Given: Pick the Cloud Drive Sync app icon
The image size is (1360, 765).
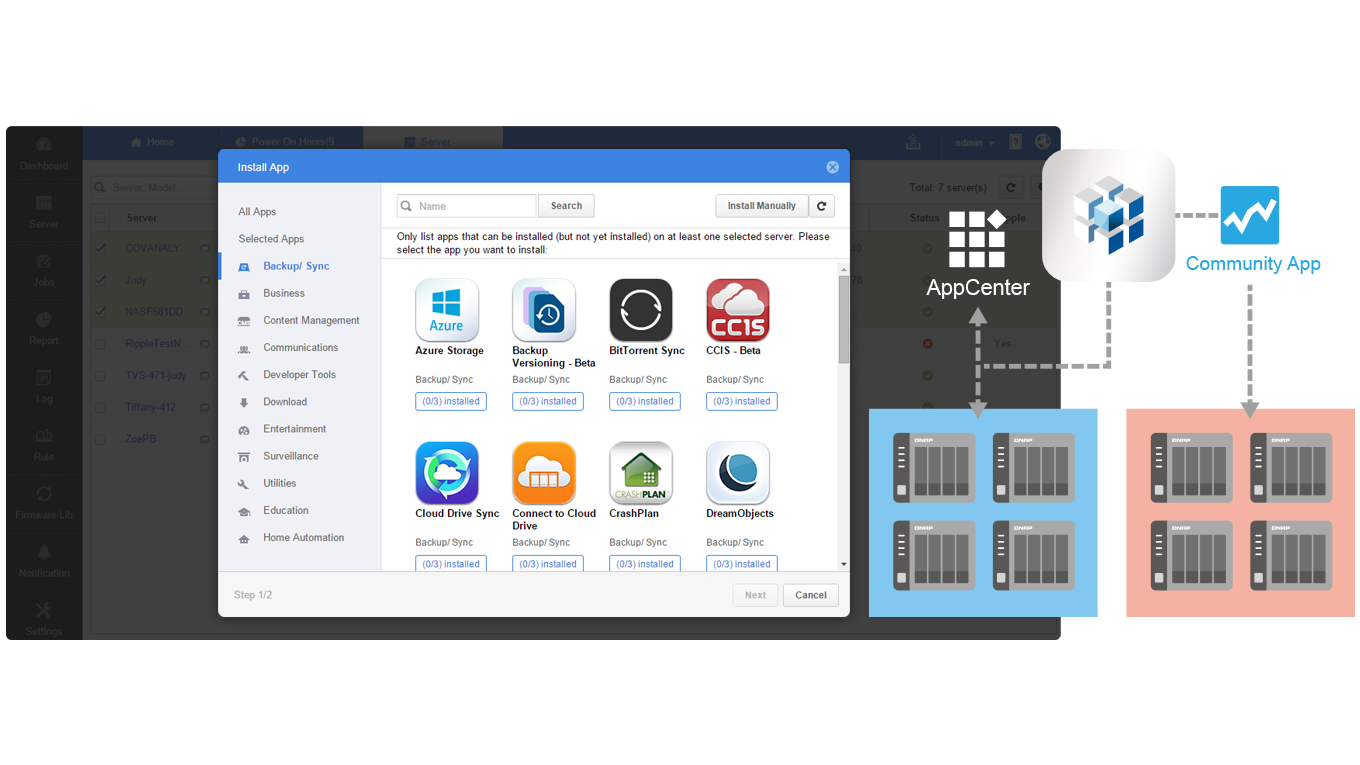Looking at the screenshot, I should [x=447, y=474].
